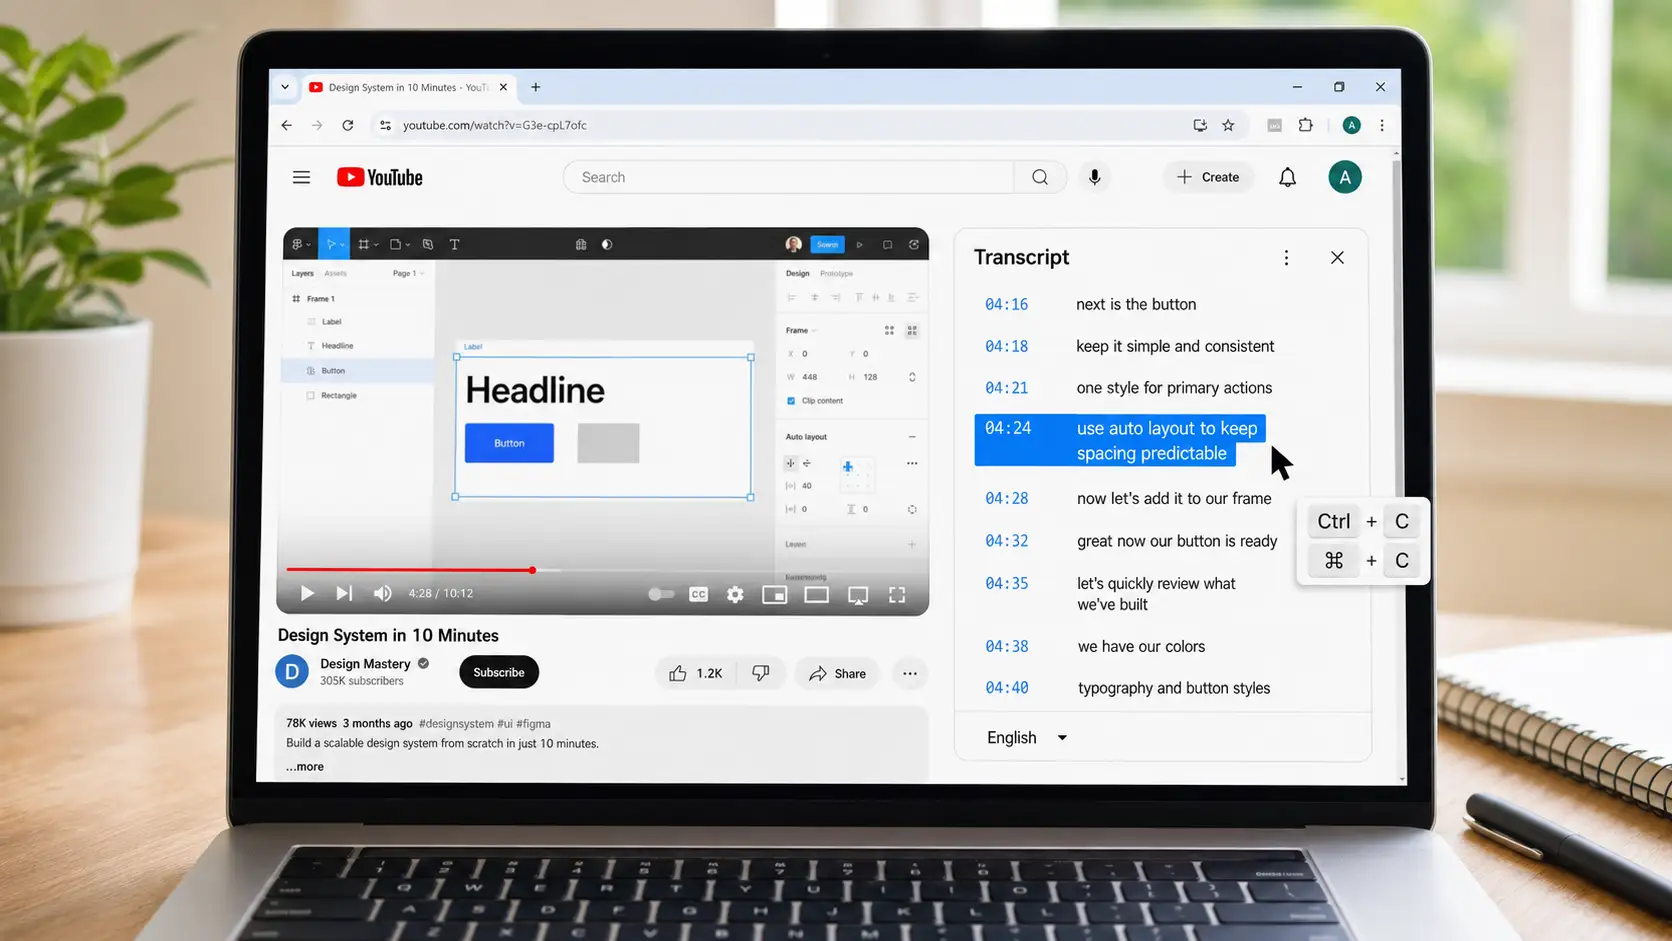
Task: Open the Chrome three-dot menu
Action: click(1382, 125)
